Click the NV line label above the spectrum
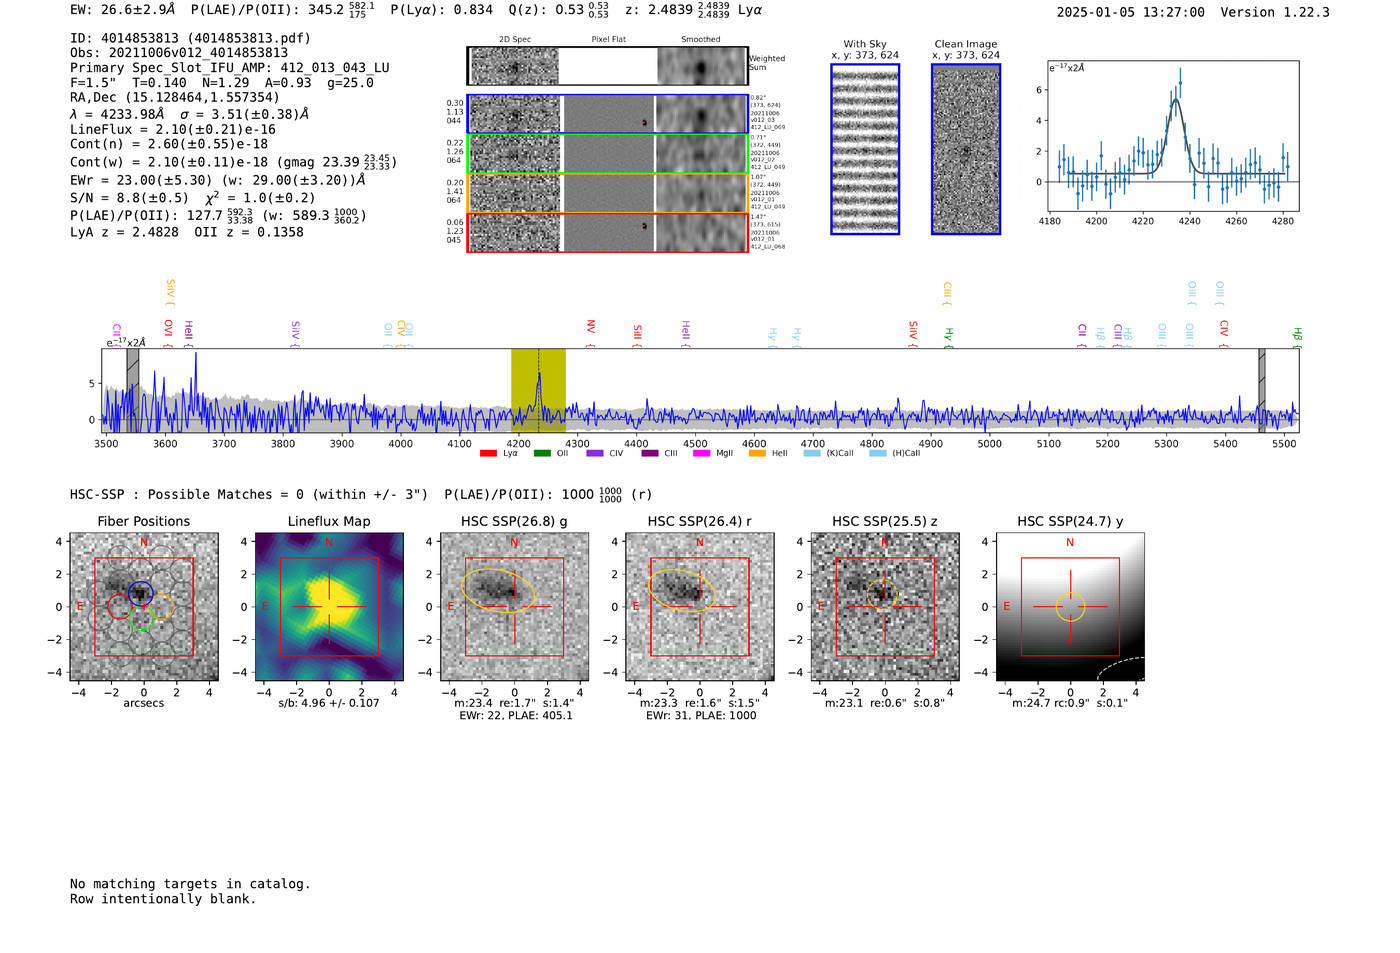This screenshot has height=953, width=1400. tap(591, 328)
